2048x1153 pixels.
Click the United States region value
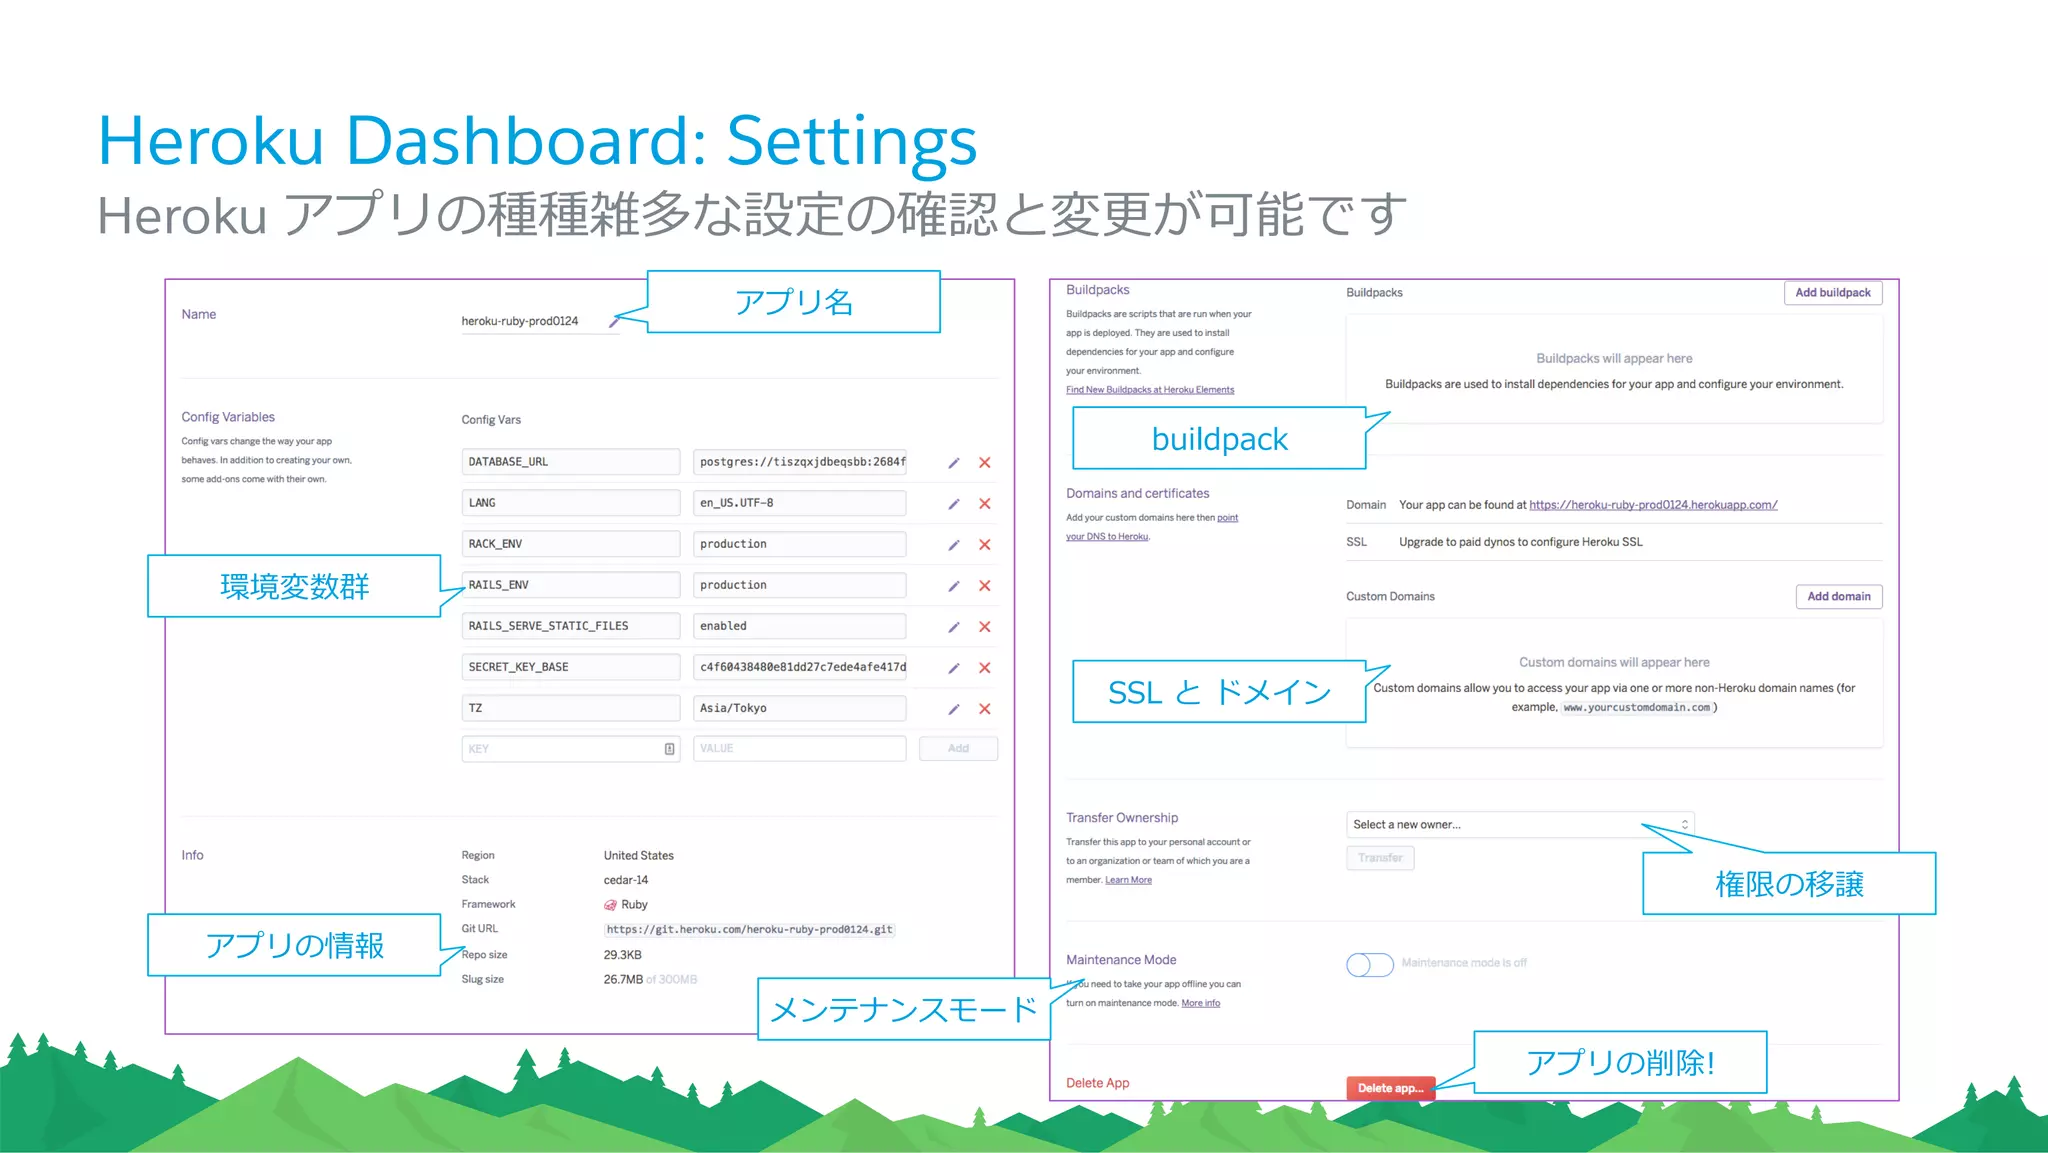point(639,856)
